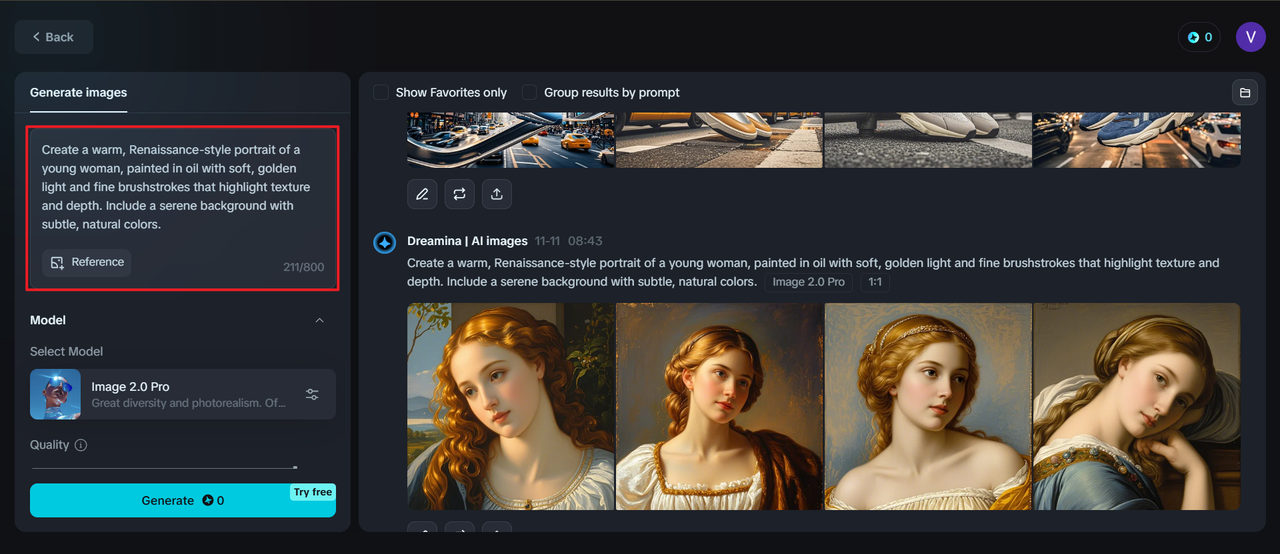Collapse the Model section chevron

[x=320, y=320]
